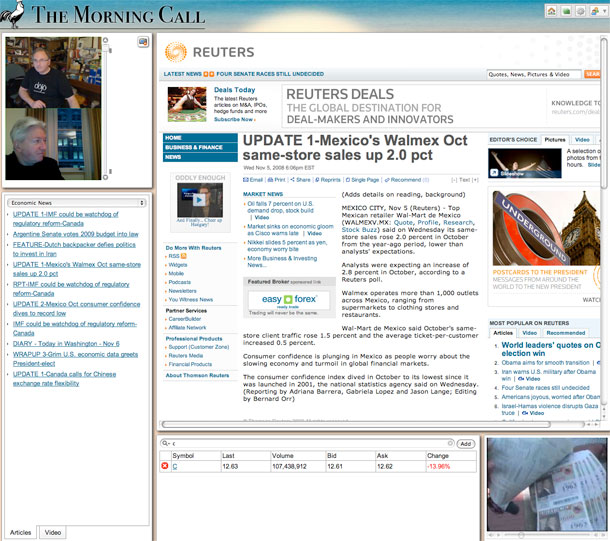Click the slideshow icon on Editor's Choice photo
The height and width of the screenshot is (541, 610).
coord(494,173)
